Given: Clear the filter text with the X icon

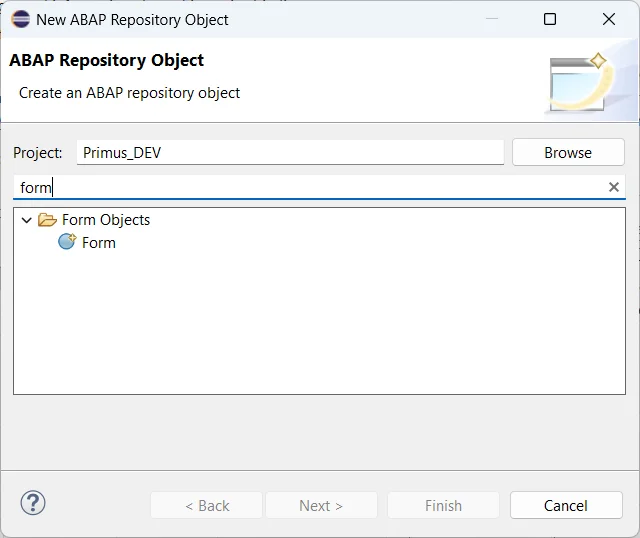Looking at the screenshot, I should point(613,187).
